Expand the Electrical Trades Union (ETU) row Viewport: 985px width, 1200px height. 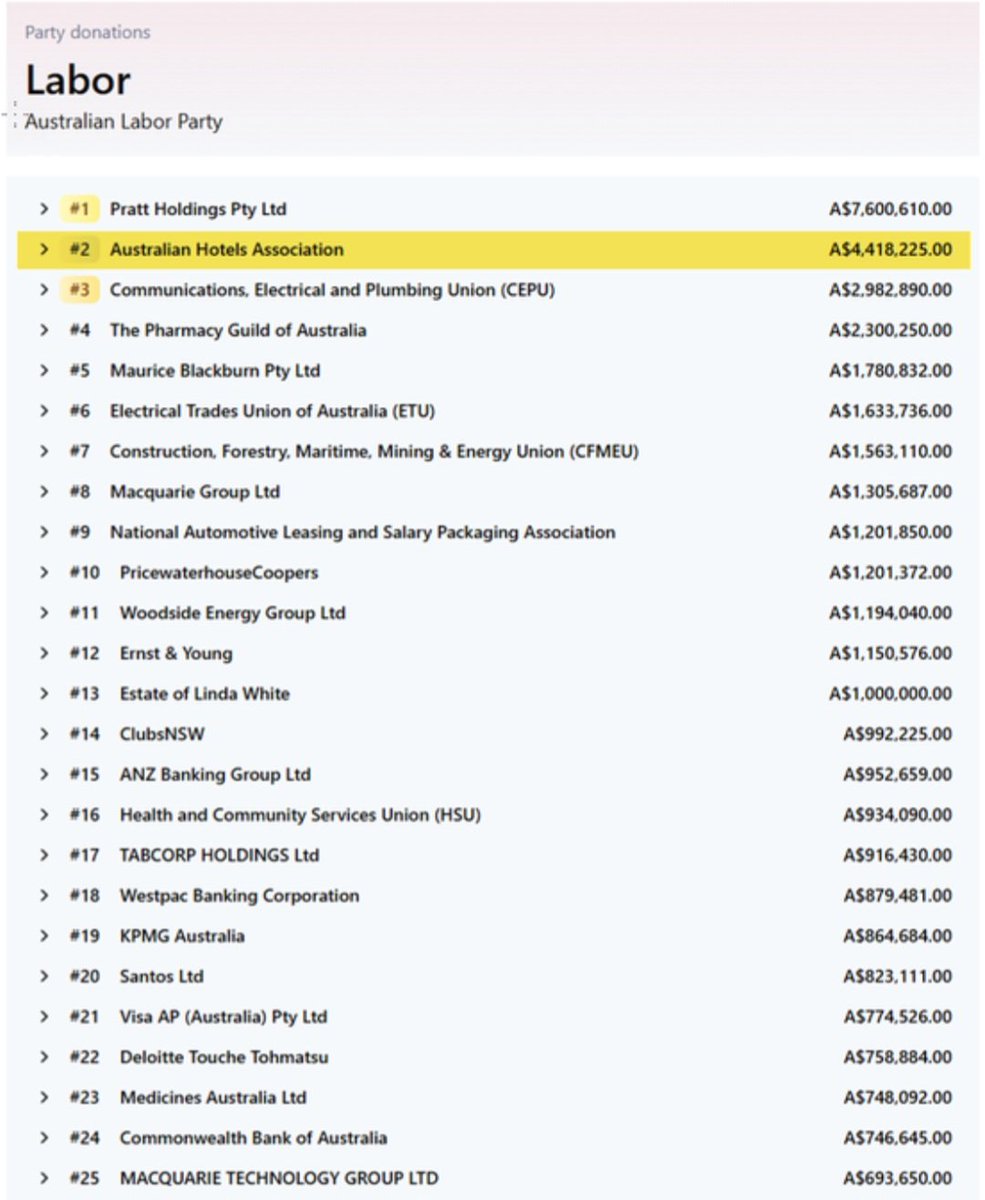(44, 411)
